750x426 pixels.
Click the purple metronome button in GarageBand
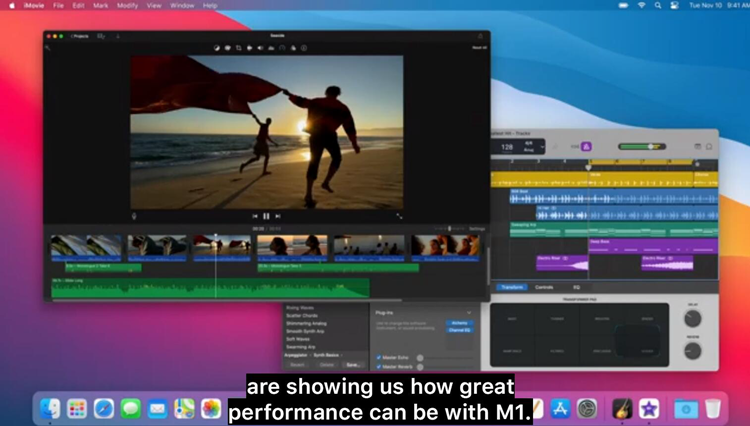[x=586, y=146]
